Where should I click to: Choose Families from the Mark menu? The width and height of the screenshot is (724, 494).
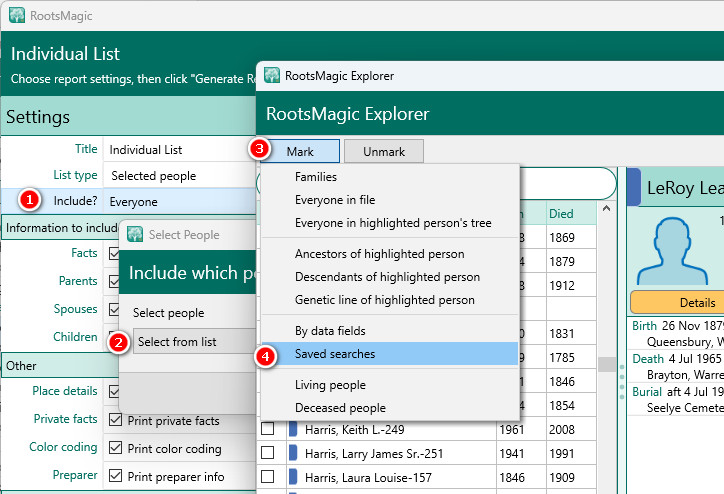pos(390,177)
